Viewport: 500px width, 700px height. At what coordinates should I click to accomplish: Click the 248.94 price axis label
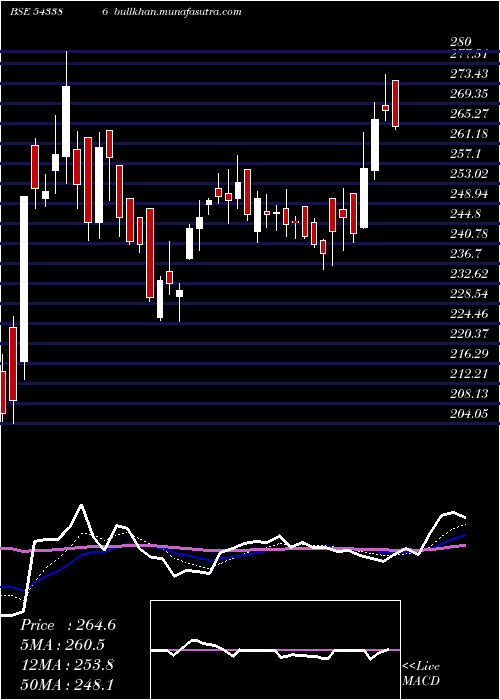click(x=469, y=194)
